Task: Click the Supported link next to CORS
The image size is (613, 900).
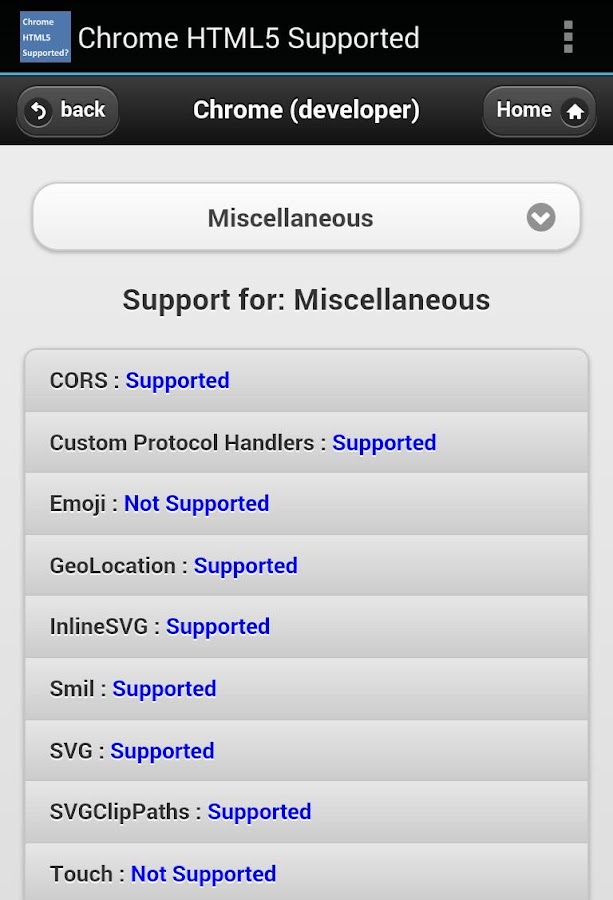Action: click(x=177, y=381)
